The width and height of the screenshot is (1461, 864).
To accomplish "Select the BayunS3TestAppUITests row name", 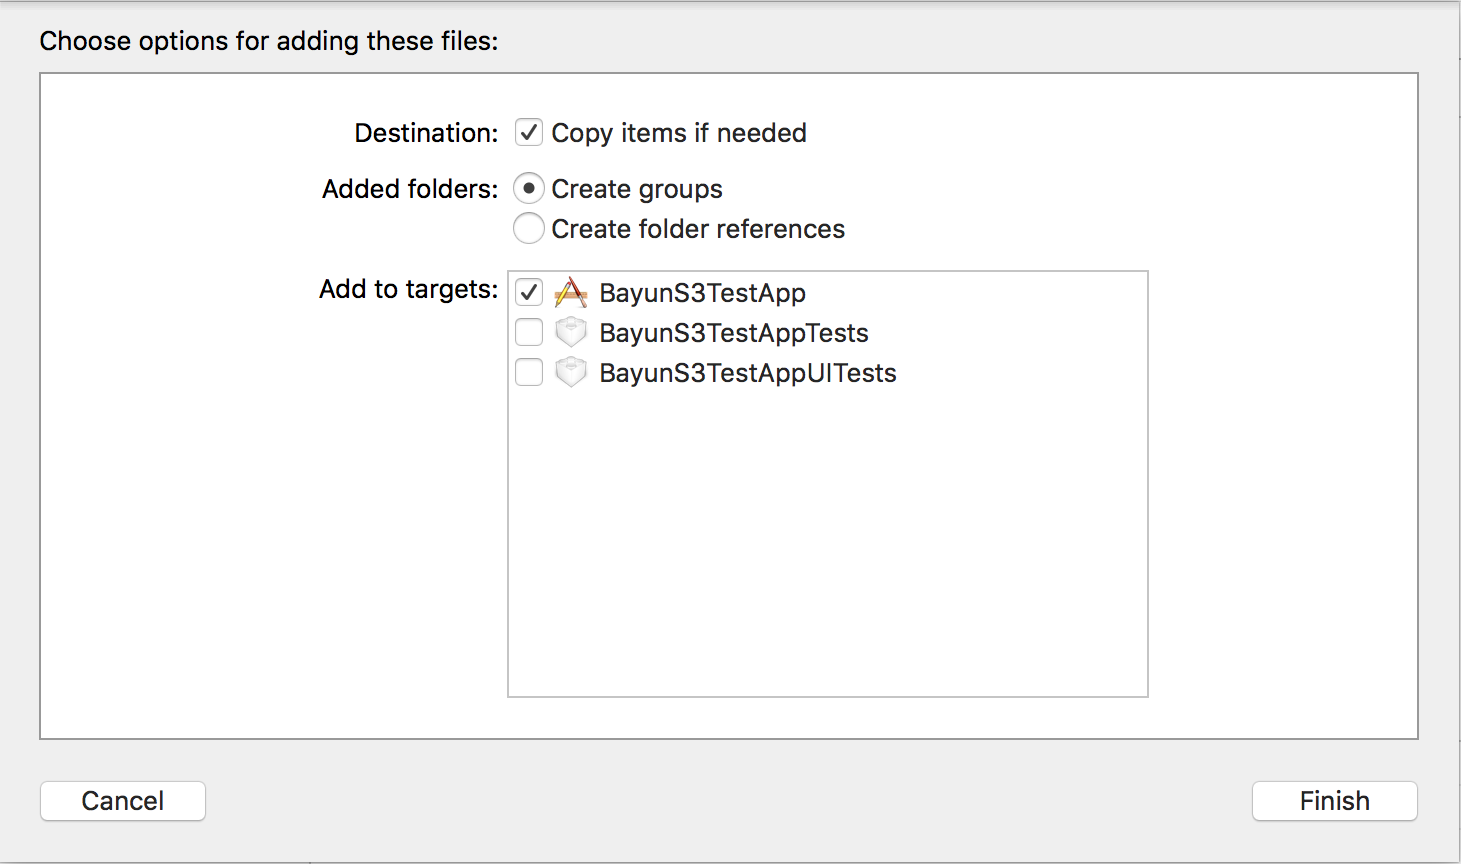I will tap(747, 373).
